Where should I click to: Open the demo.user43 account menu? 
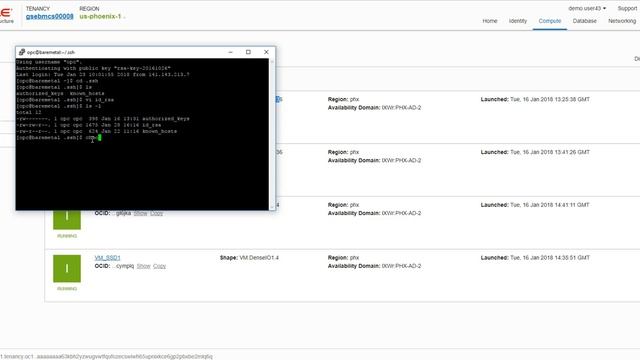pyautogui.click(x=587, y=8)
